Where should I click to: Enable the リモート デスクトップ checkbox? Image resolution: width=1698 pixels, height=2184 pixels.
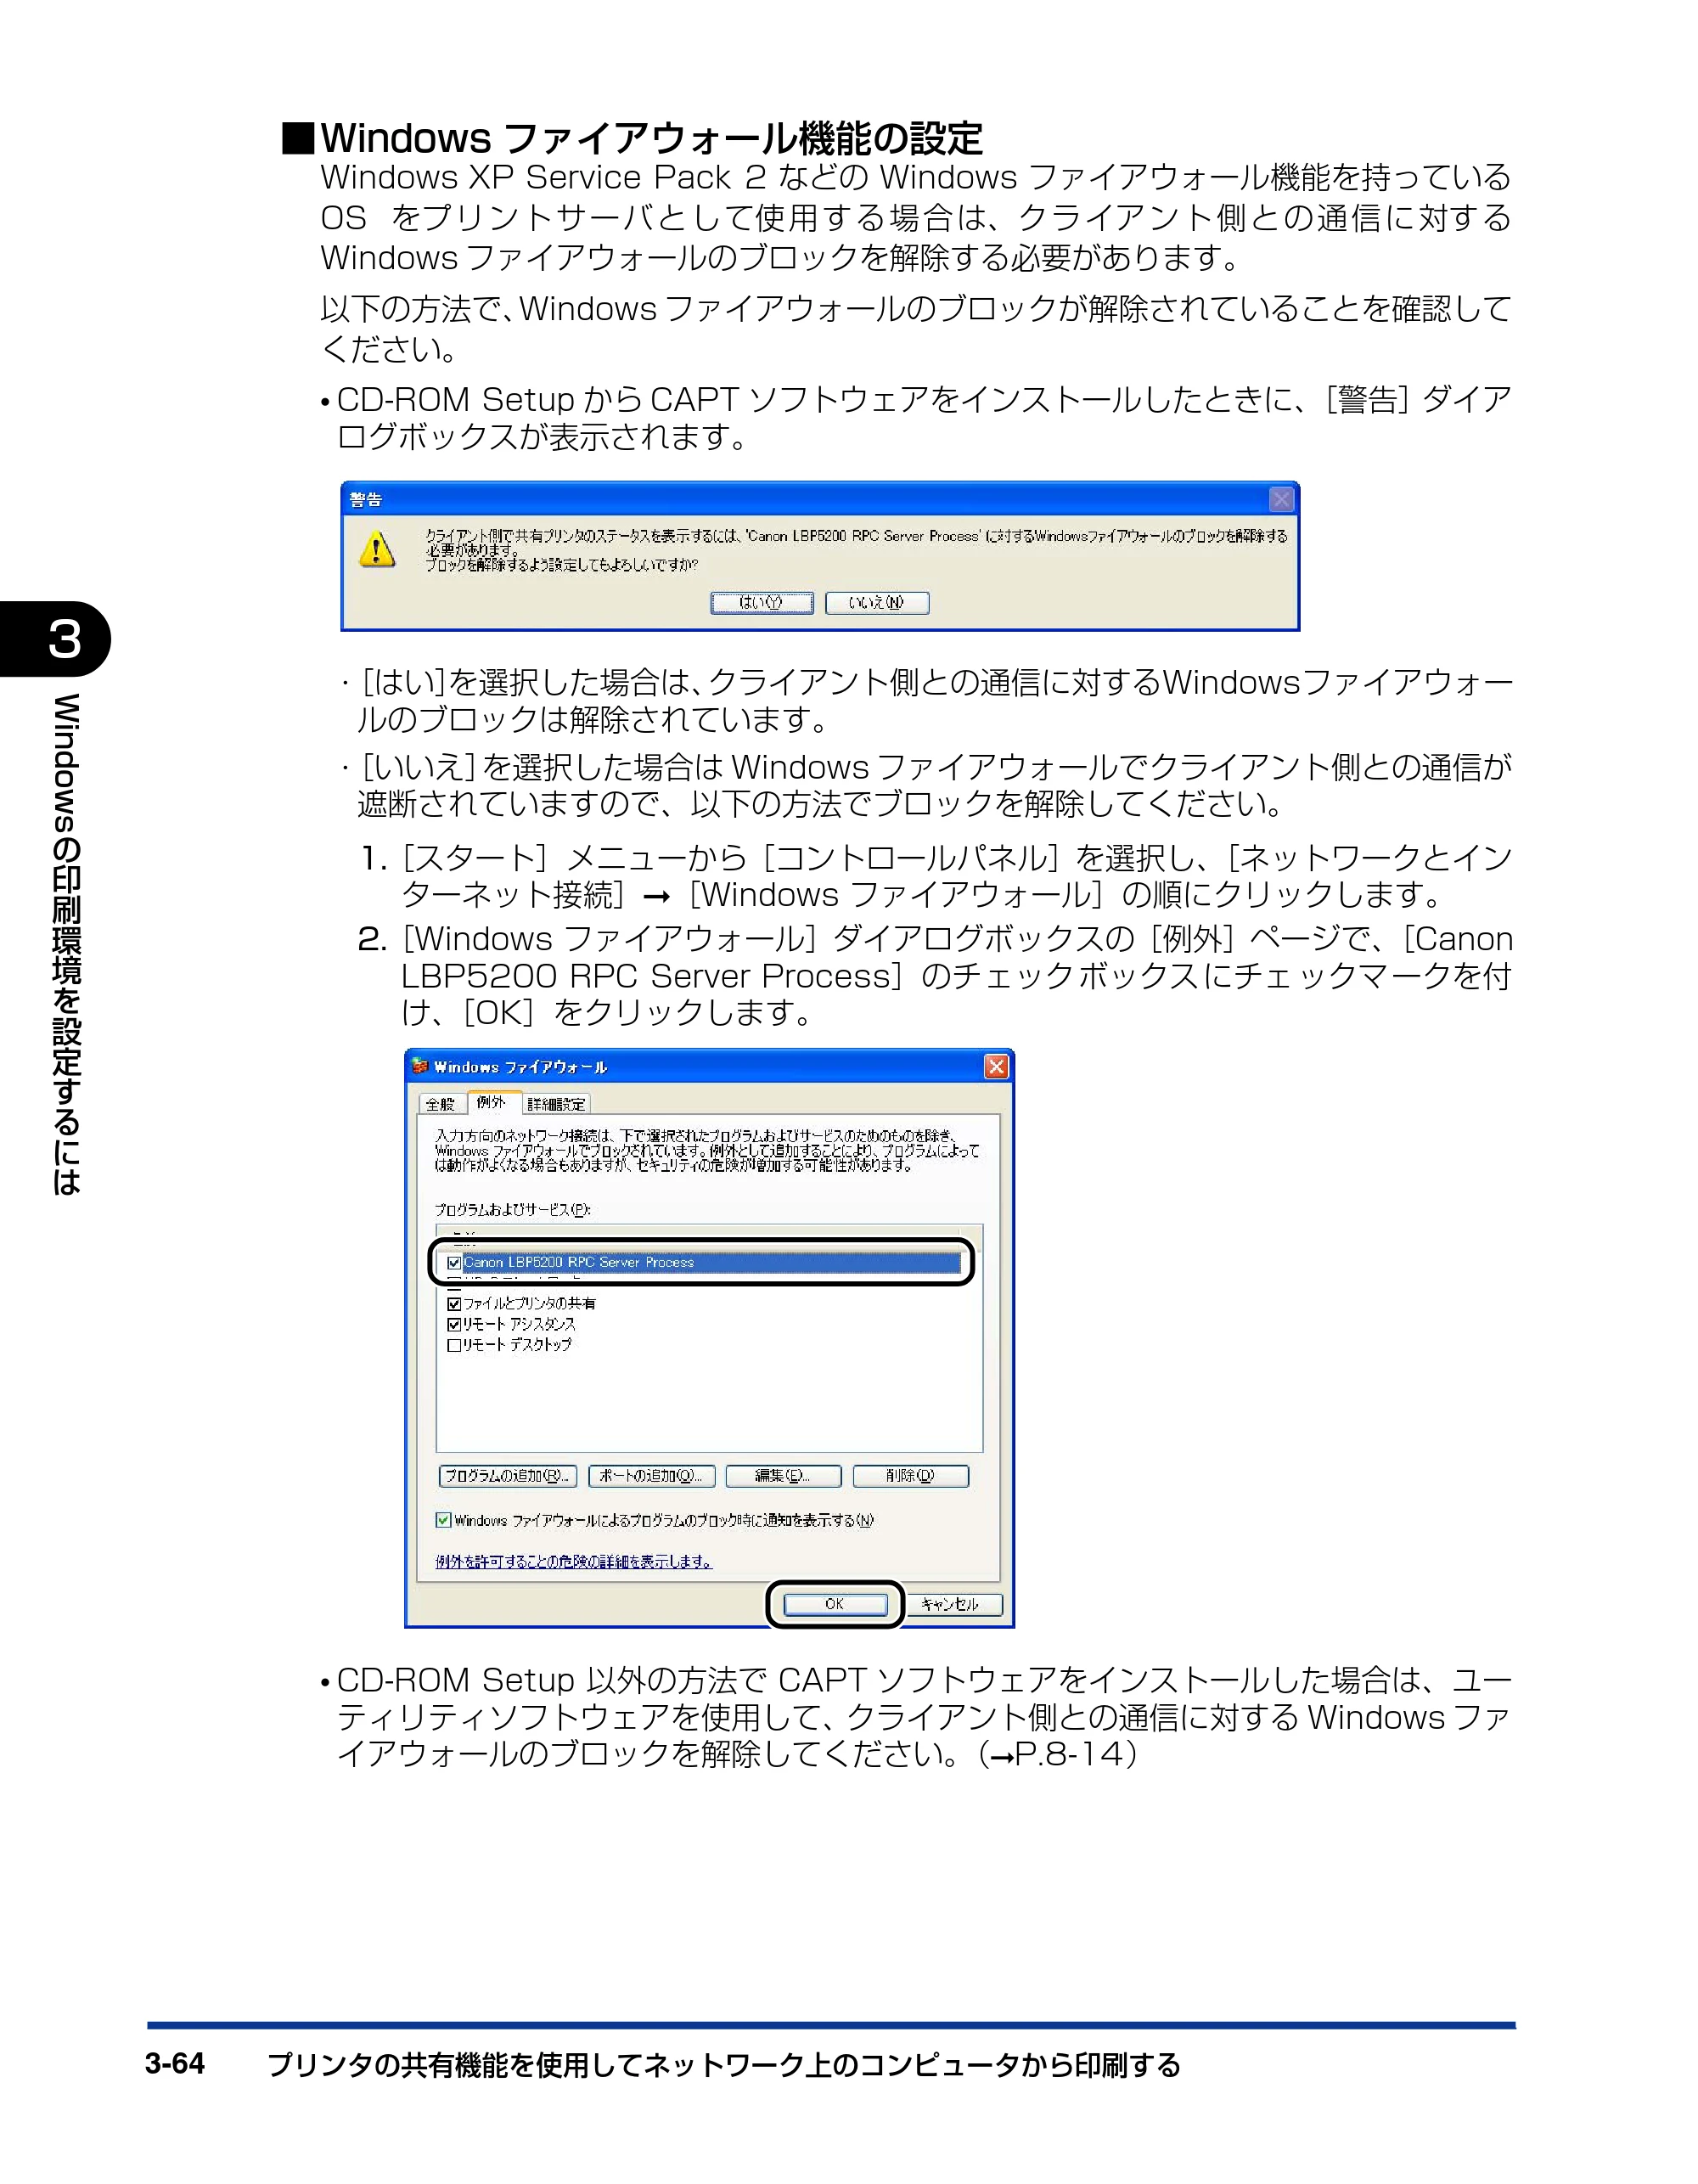(x=454, y=1345)
